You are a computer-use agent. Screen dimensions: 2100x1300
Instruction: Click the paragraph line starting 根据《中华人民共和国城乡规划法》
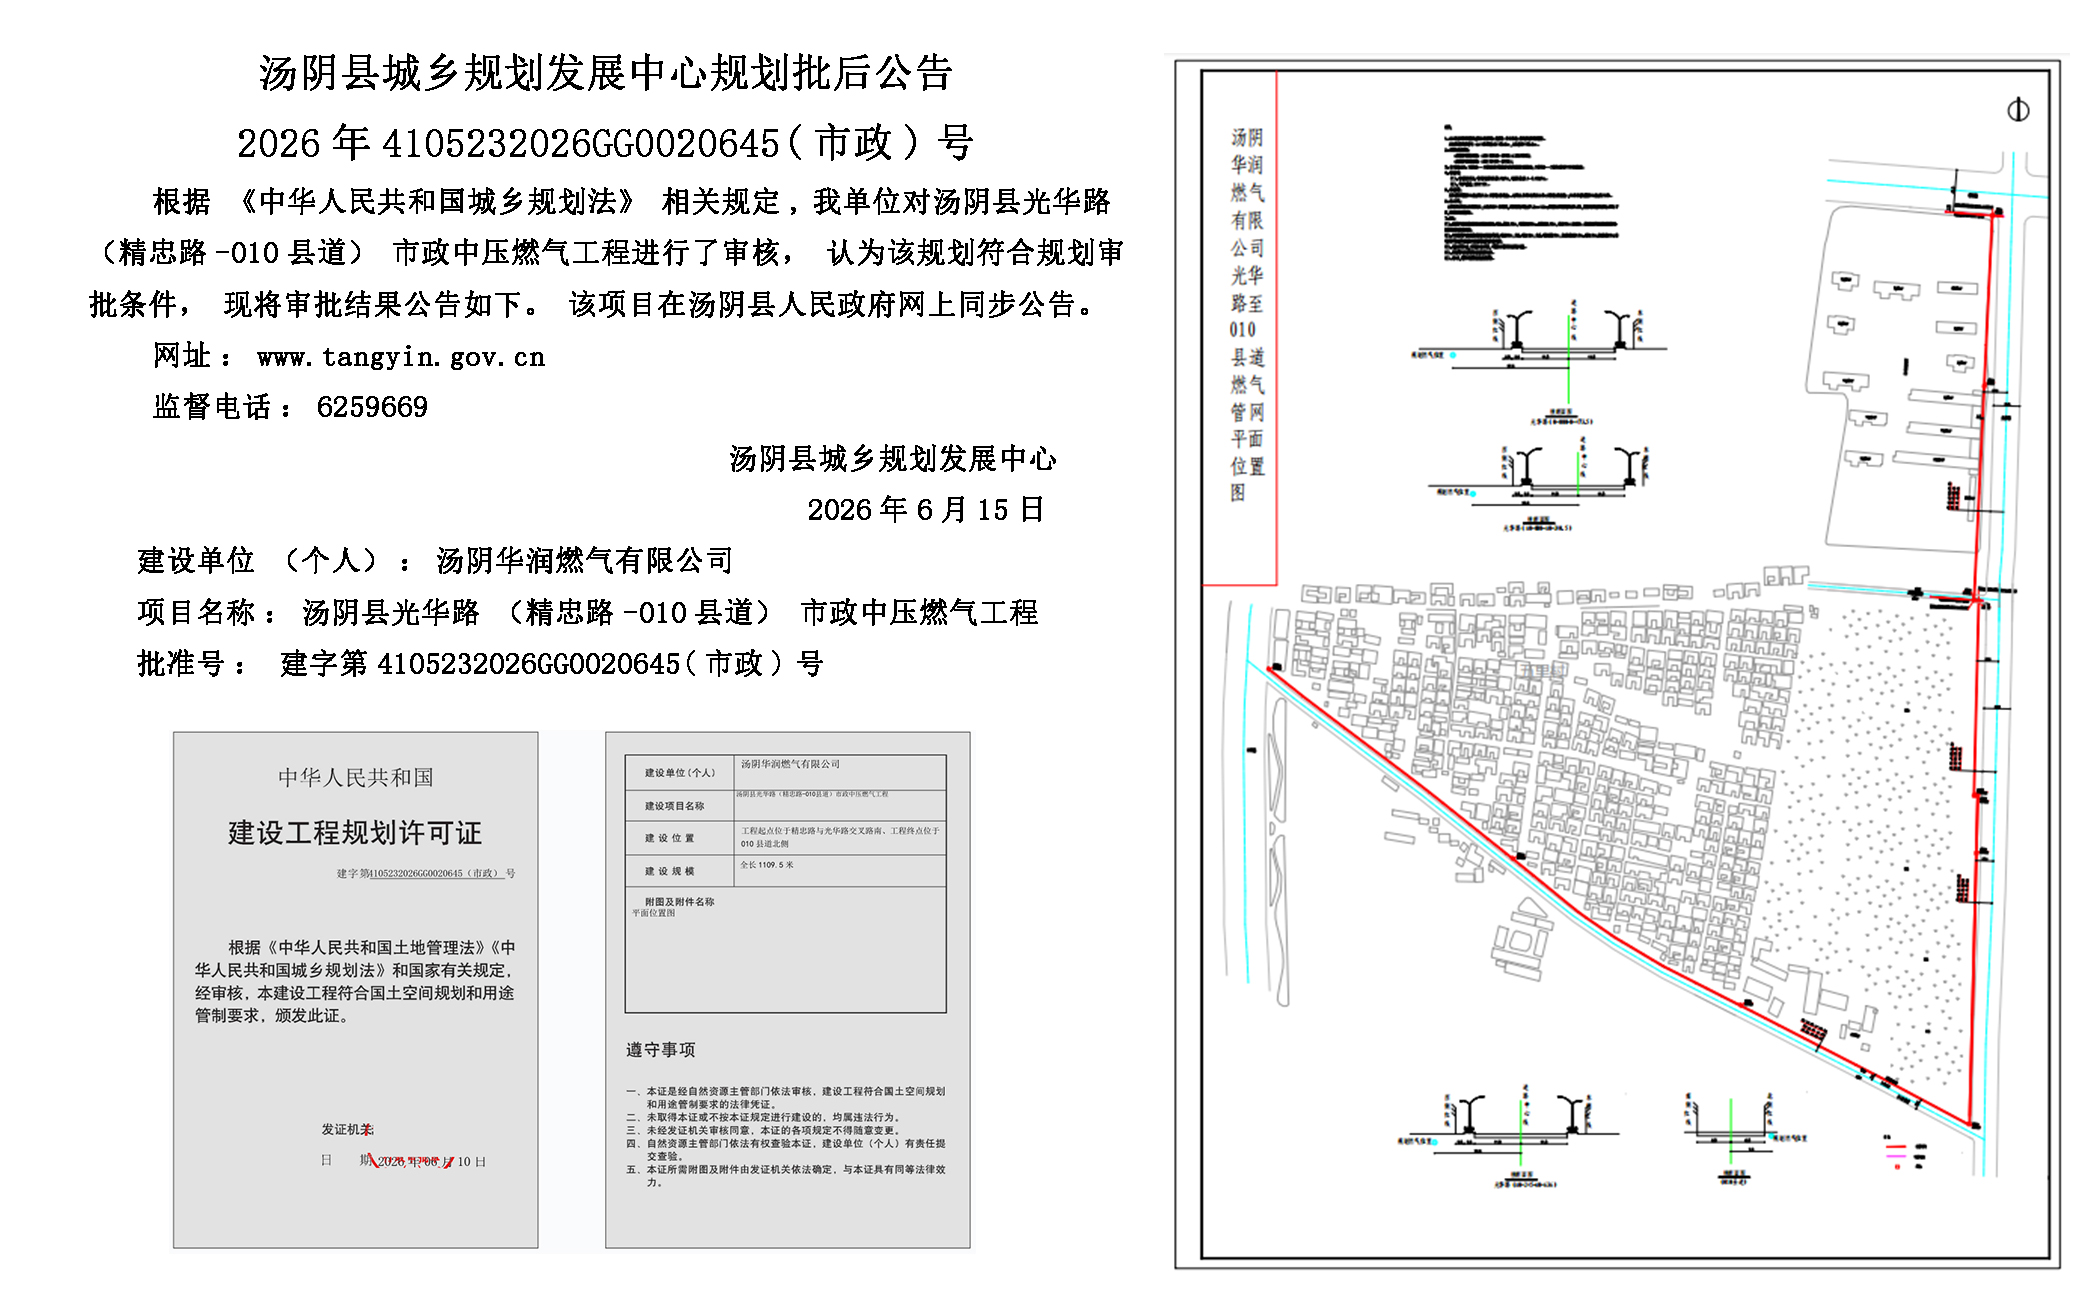631,202
